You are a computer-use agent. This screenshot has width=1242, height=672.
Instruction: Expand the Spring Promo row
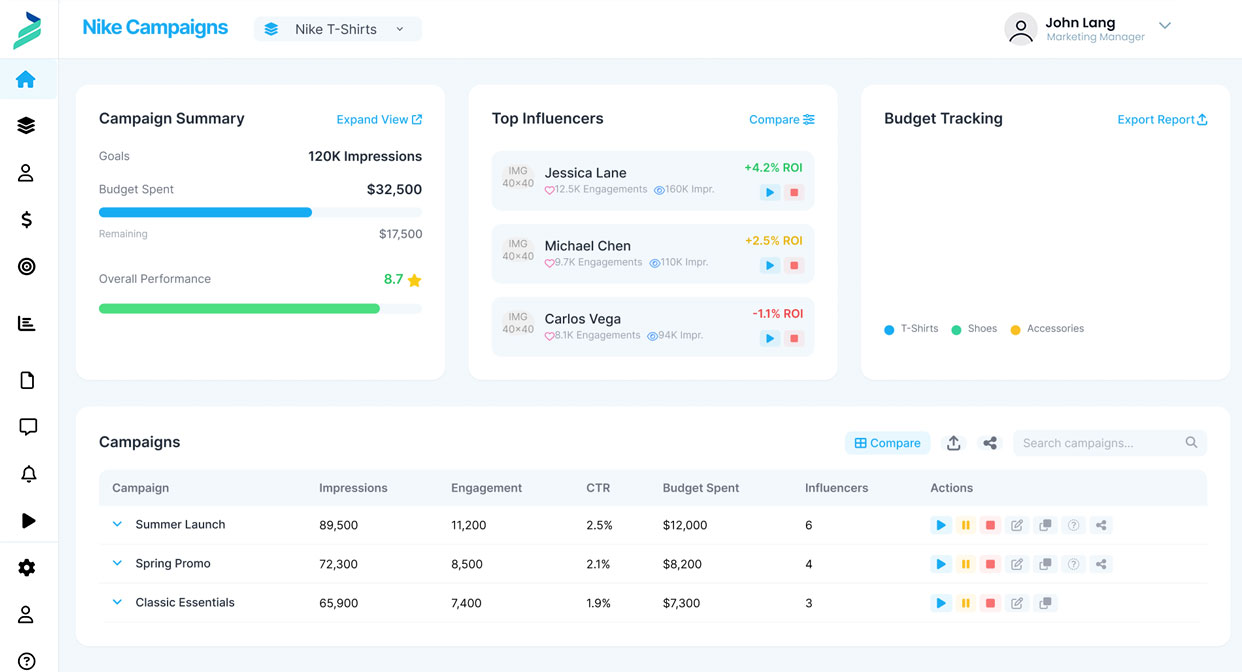pyautogui.click(x=117, y=563)
